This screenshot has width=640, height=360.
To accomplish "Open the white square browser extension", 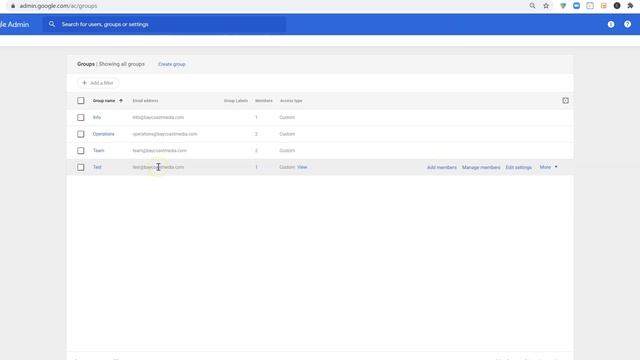I will [590, 6].
